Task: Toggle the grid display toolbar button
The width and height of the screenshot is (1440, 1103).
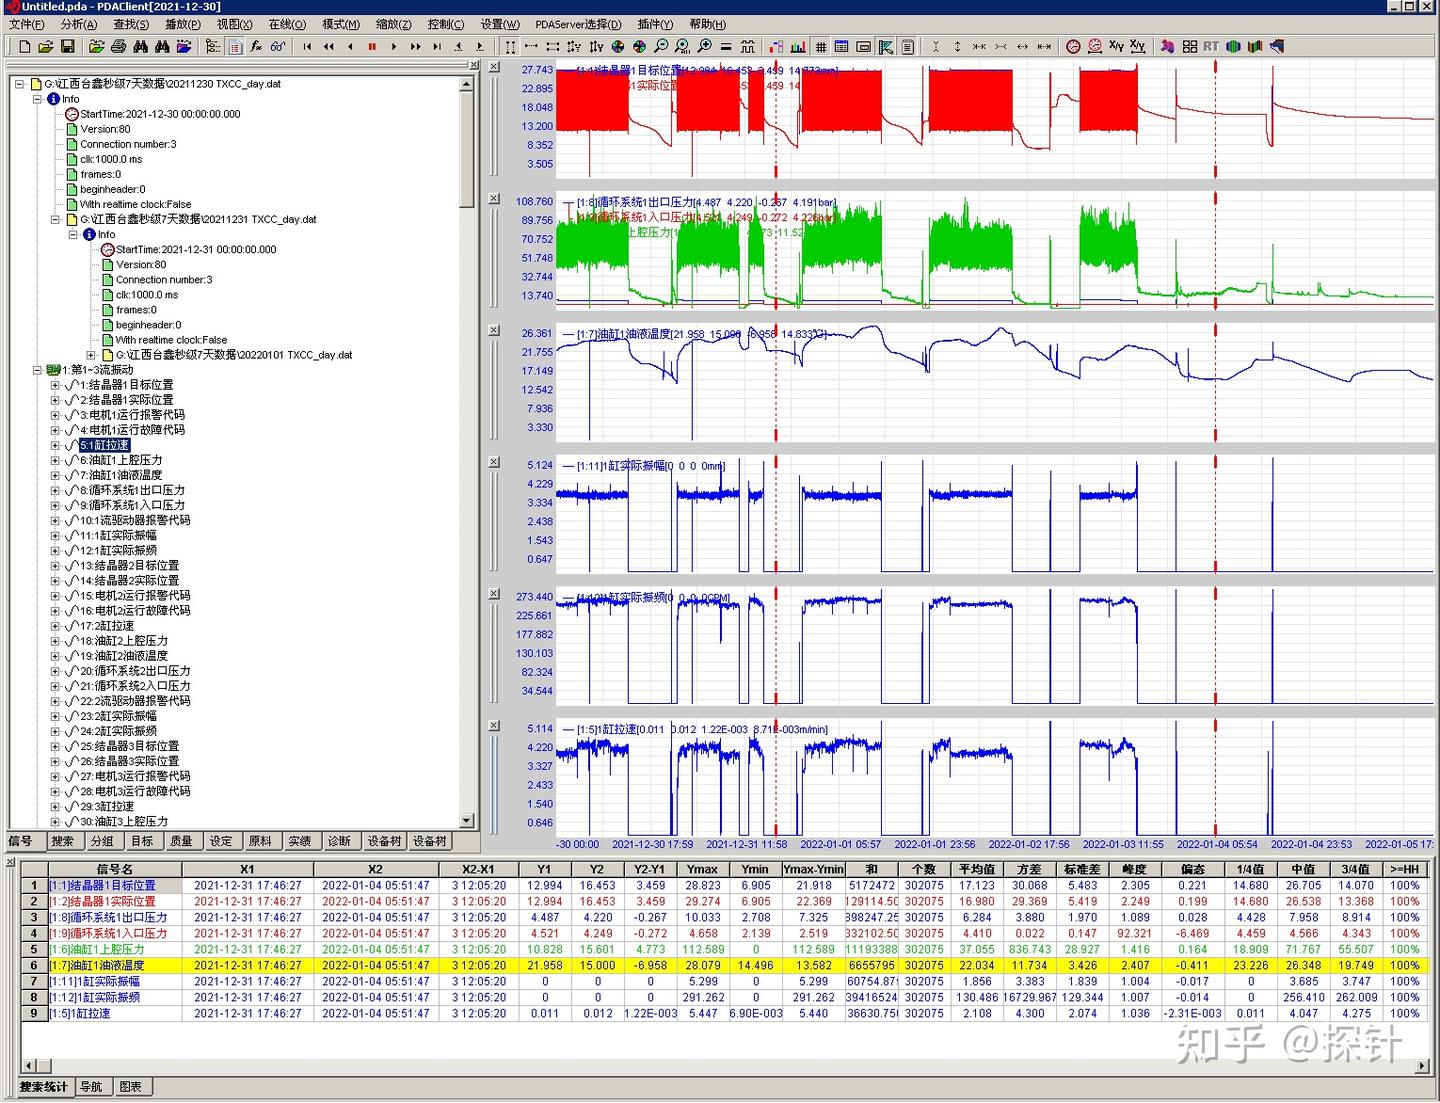Action: click(820, 46)
